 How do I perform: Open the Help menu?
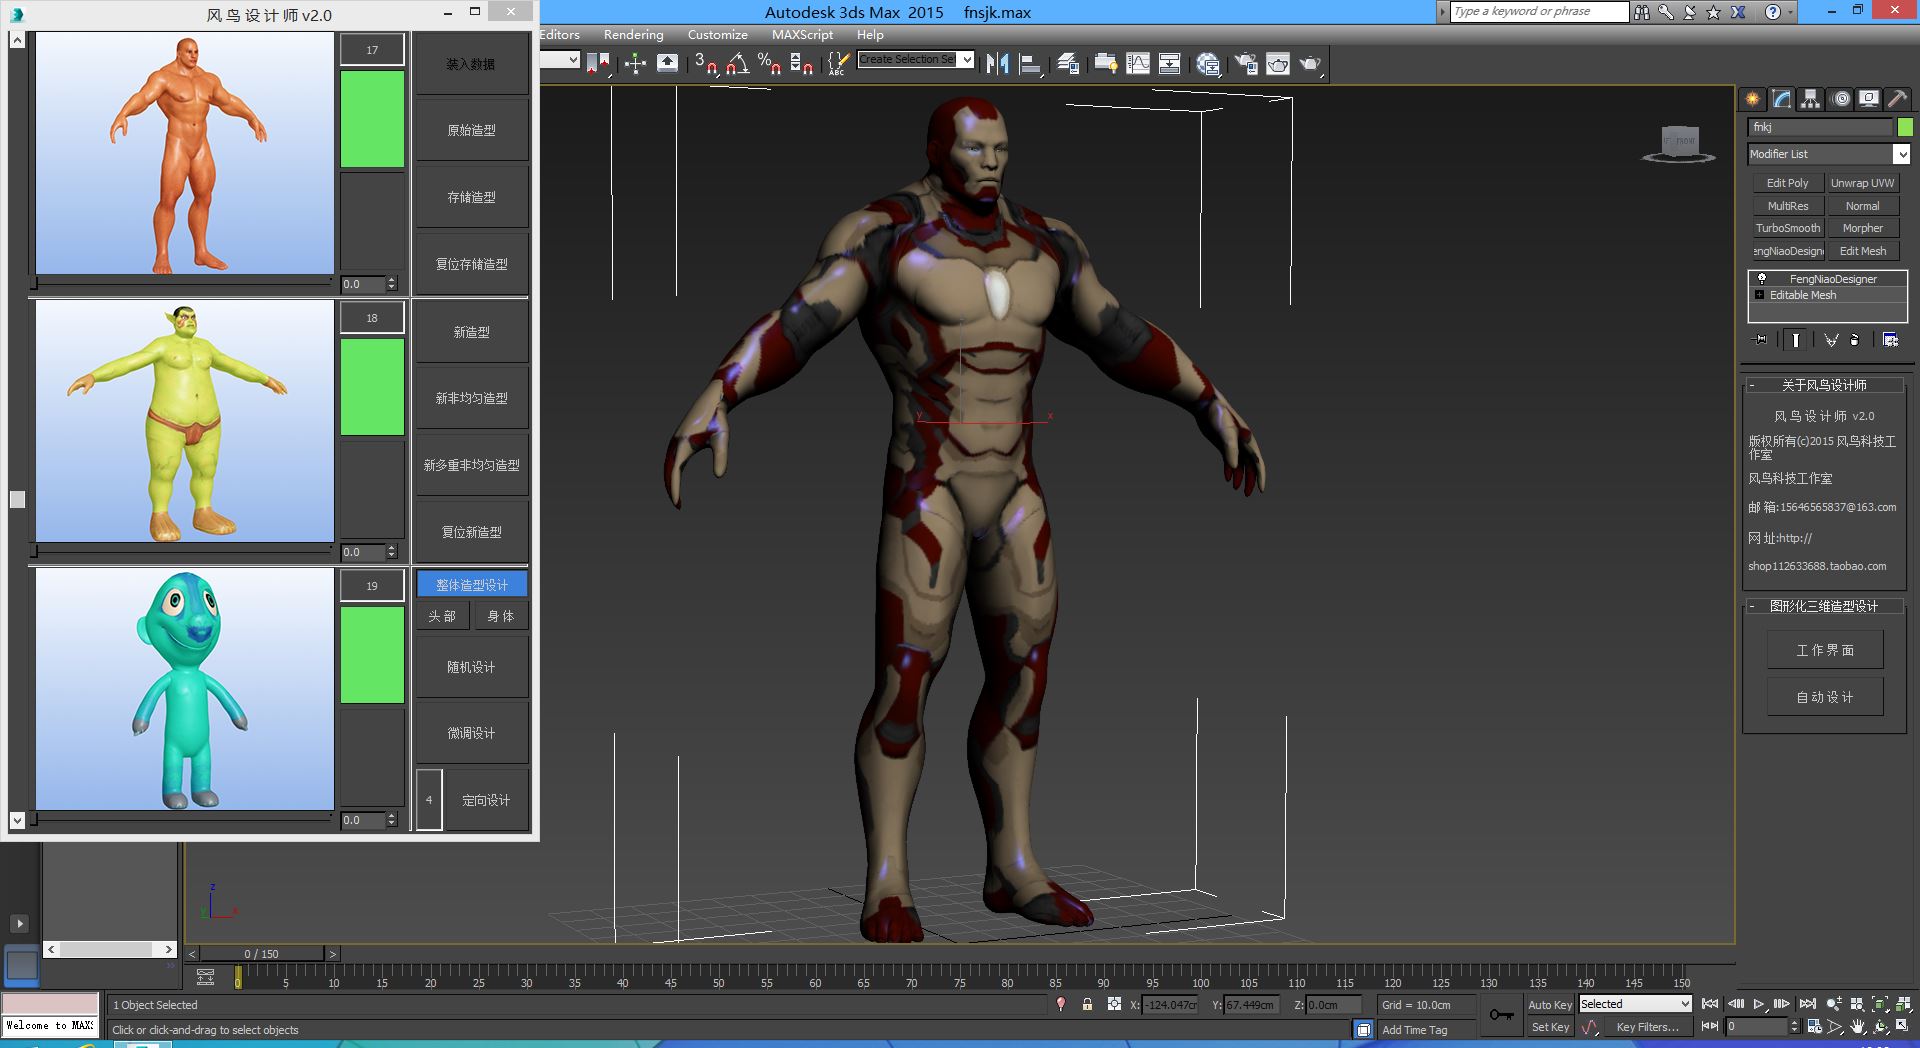click(870, 35)
